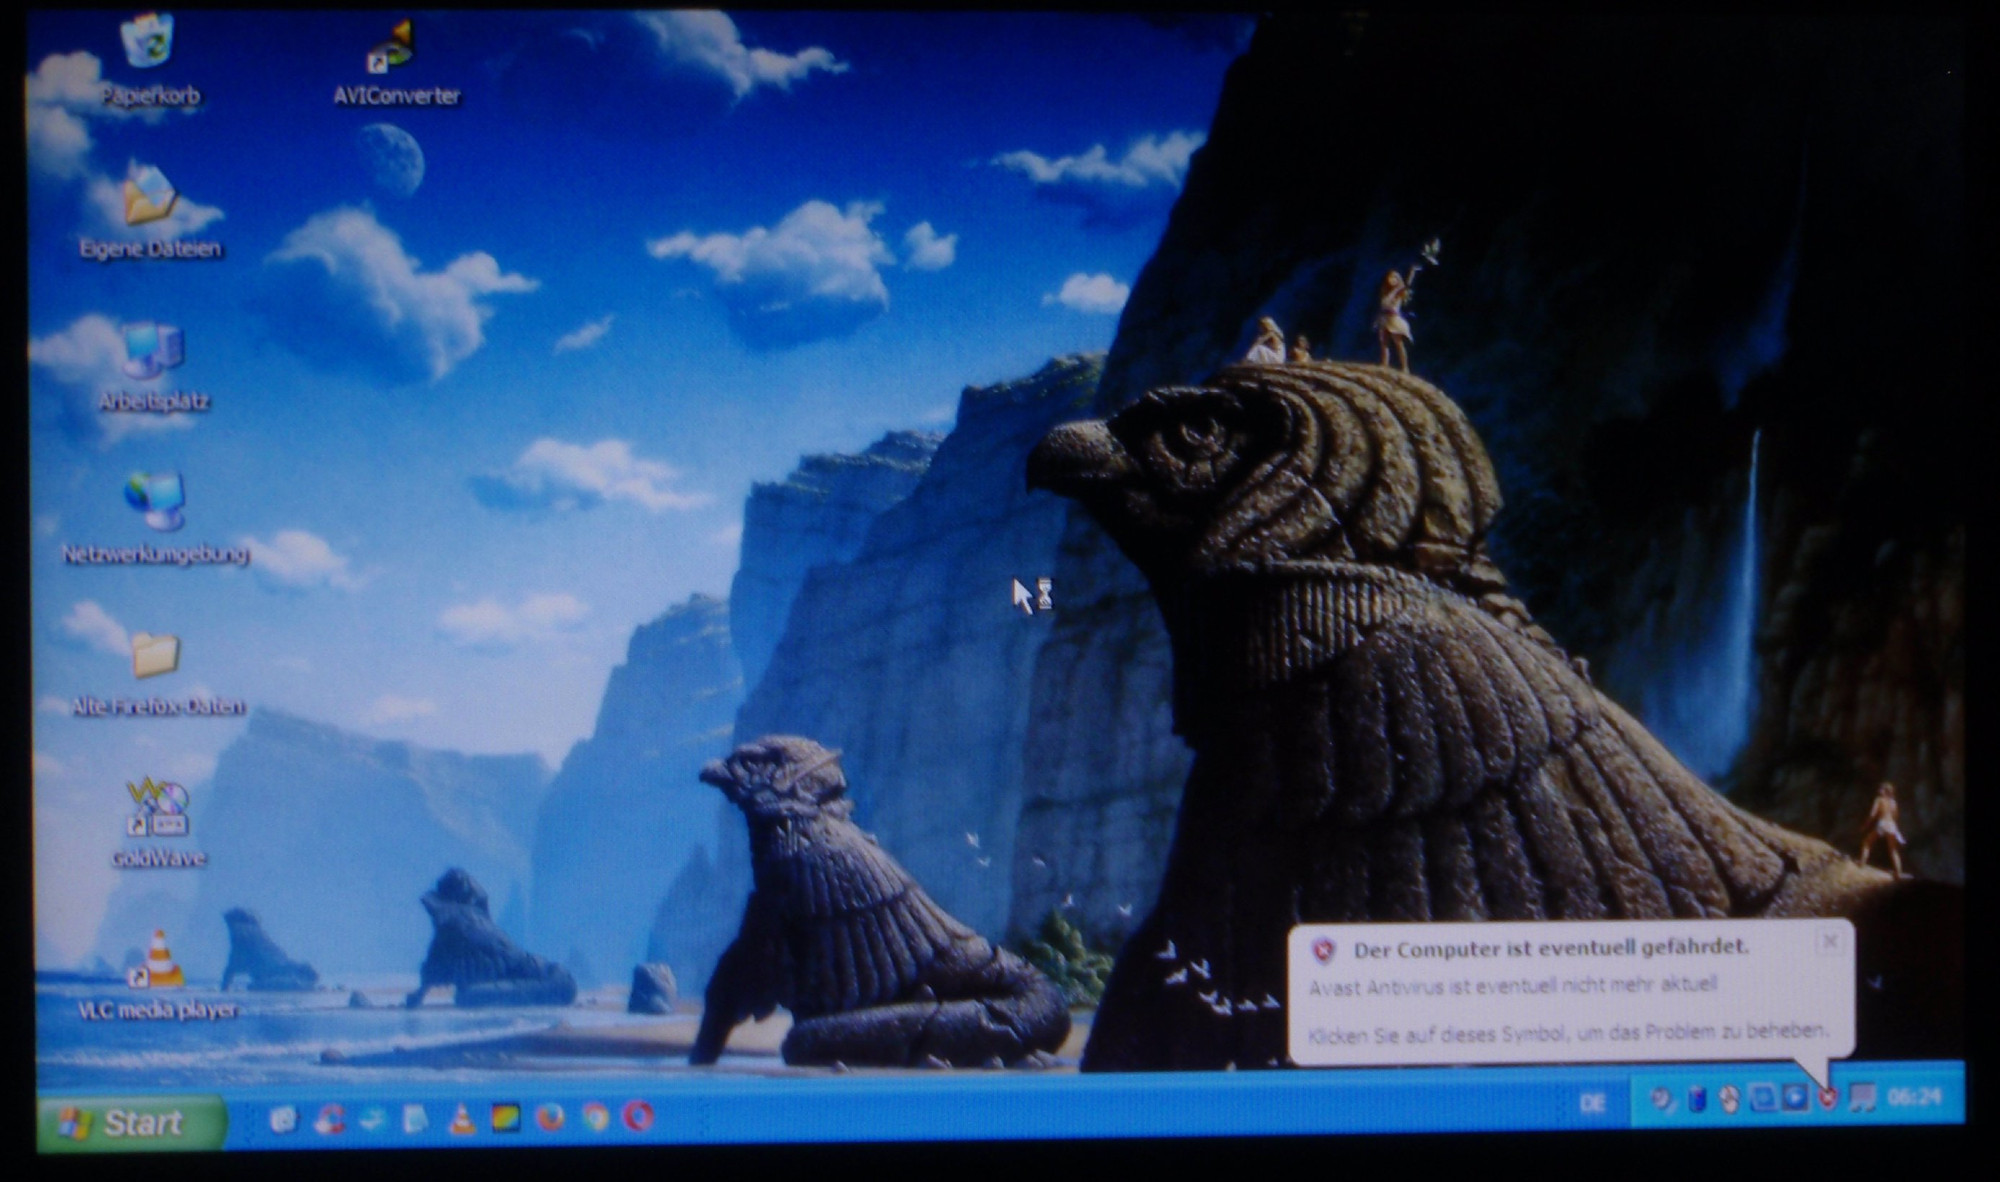The height and width of the screenshot is (1182, 2000).
Task: Click the first tray icon left of blue cylinder
Action: [1663, 1099]
